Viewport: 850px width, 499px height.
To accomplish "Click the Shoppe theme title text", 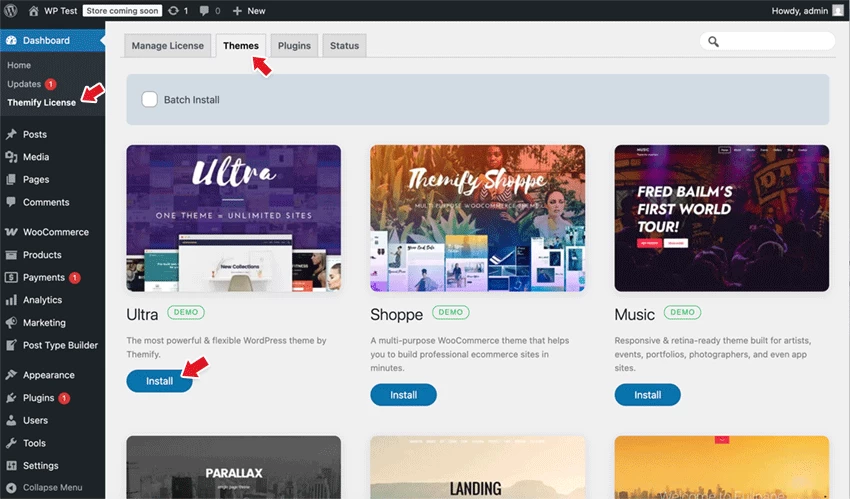I will click(x=396, y=314).
